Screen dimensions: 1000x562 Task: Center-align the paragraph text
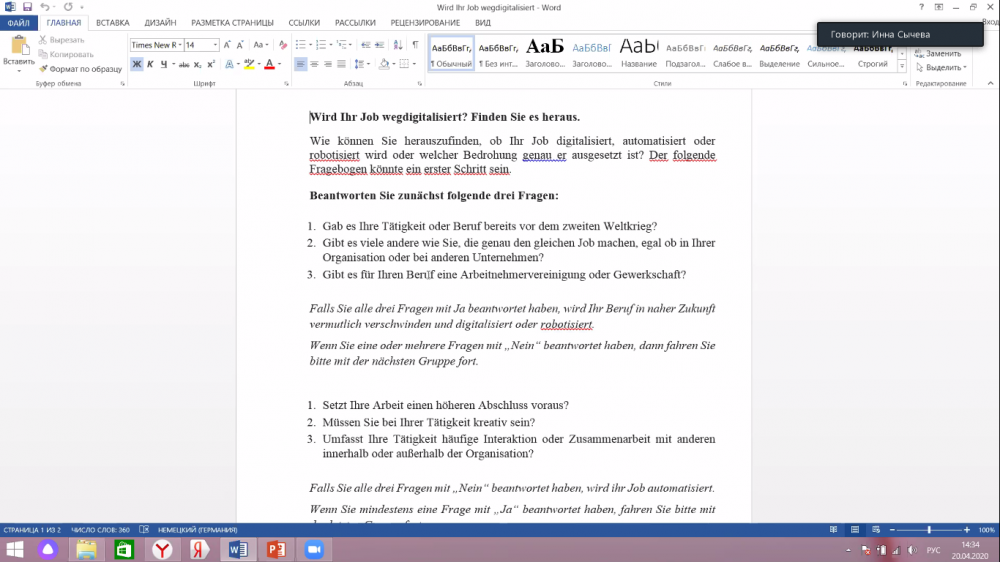pyautogui.click(x=314, y=64)
